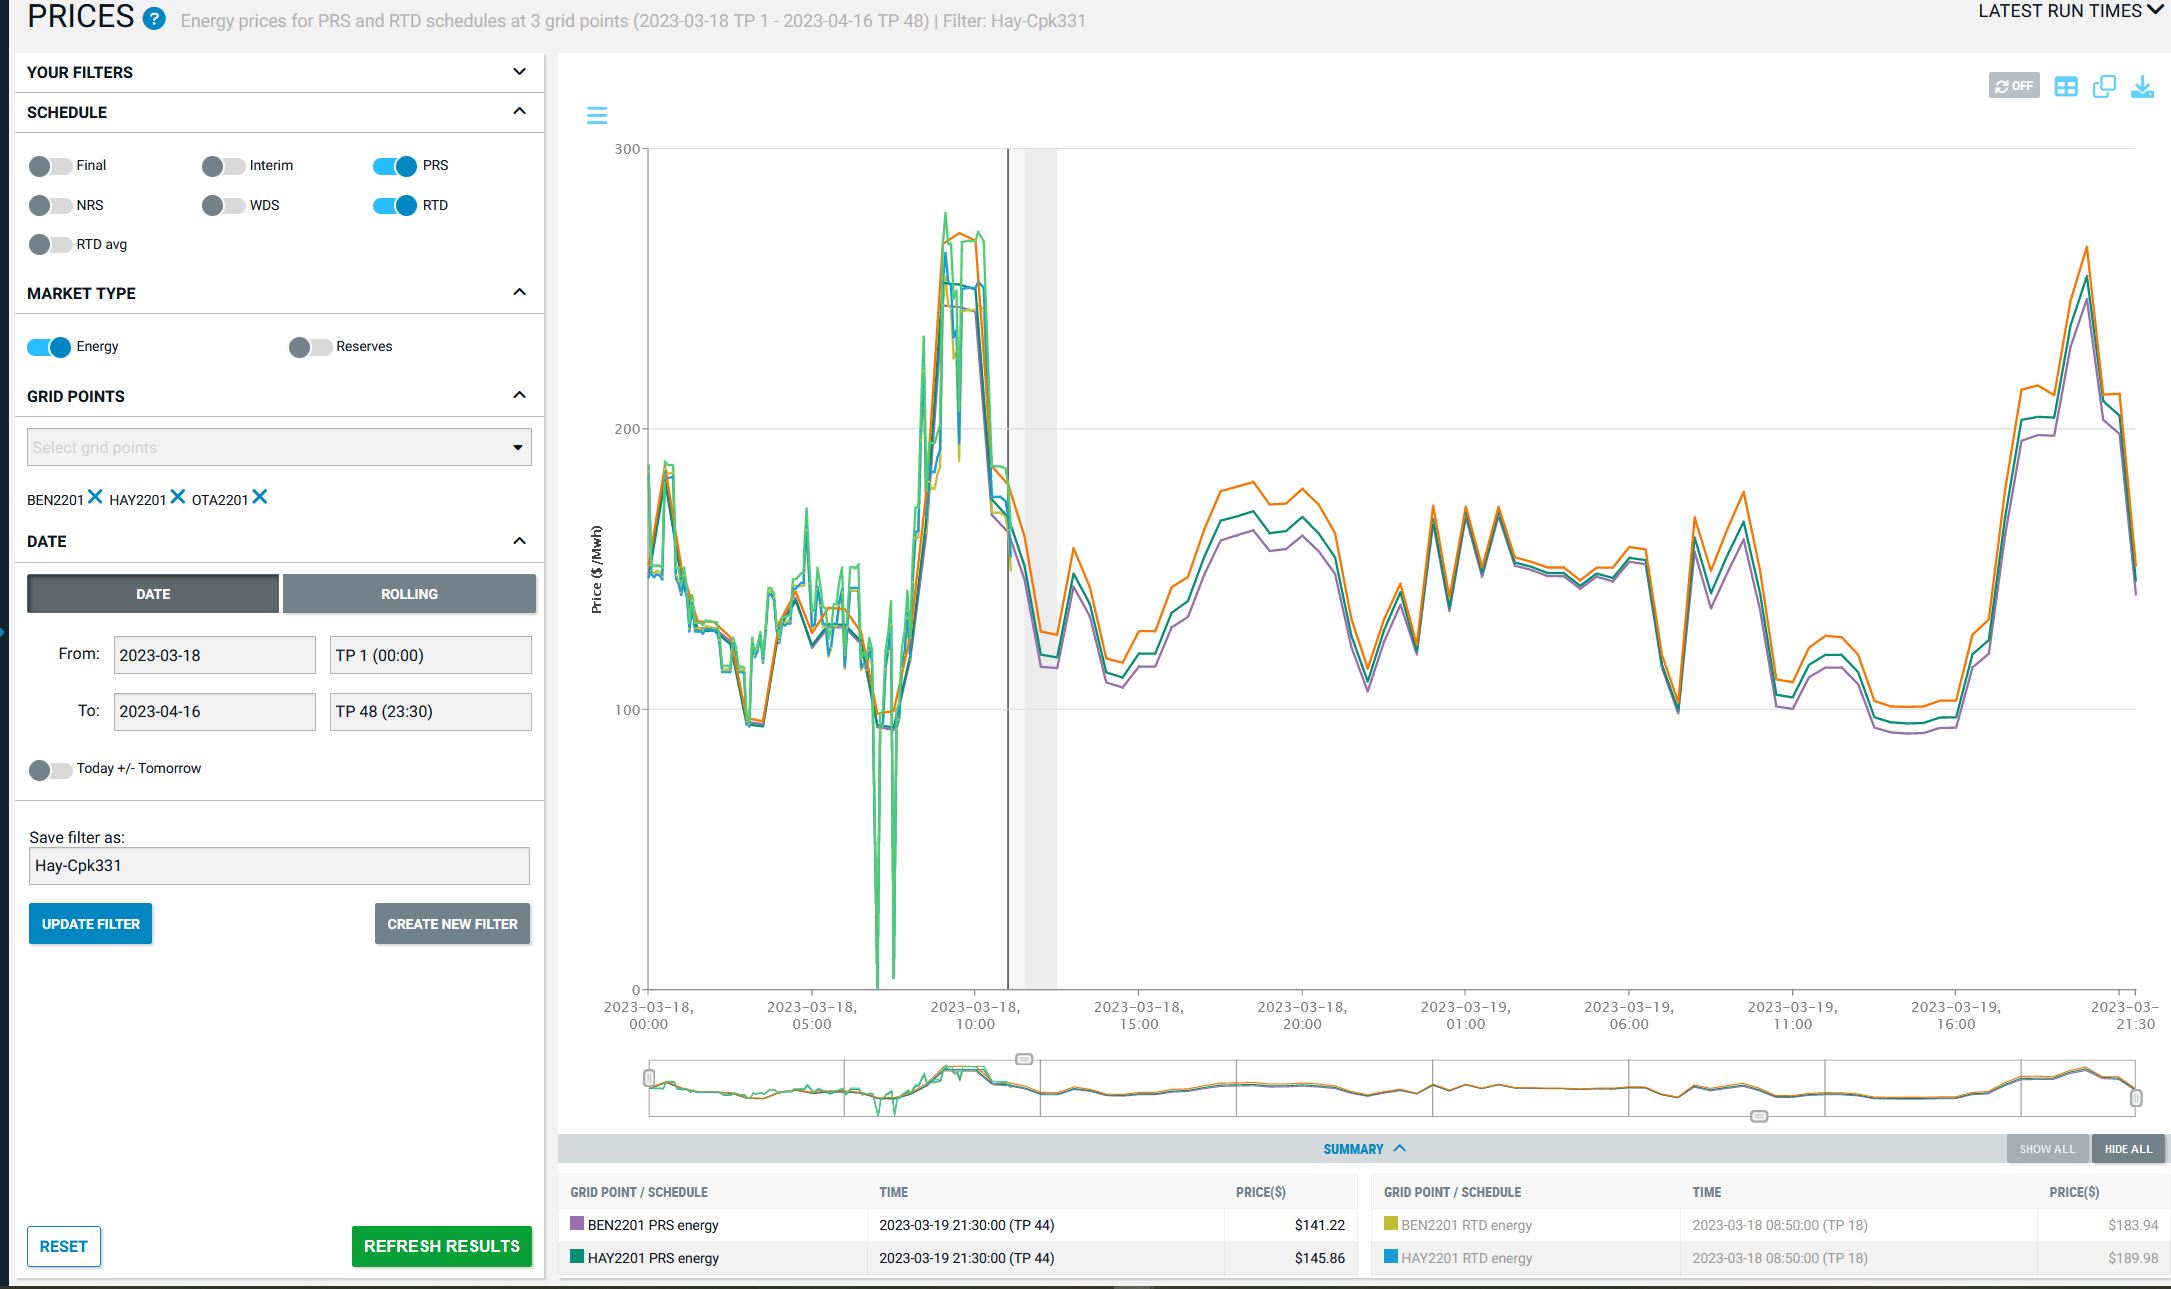Open the Select grid points dropdown
This screenshot has width=2171, height=1289.
(279, 447)
